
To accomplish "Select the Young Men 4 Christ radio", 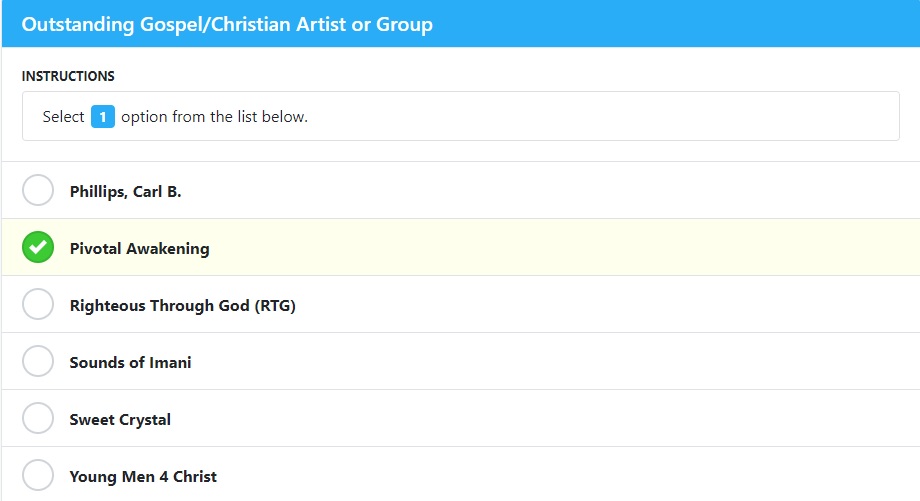I will pyautogui.click(x=38, y=475).
